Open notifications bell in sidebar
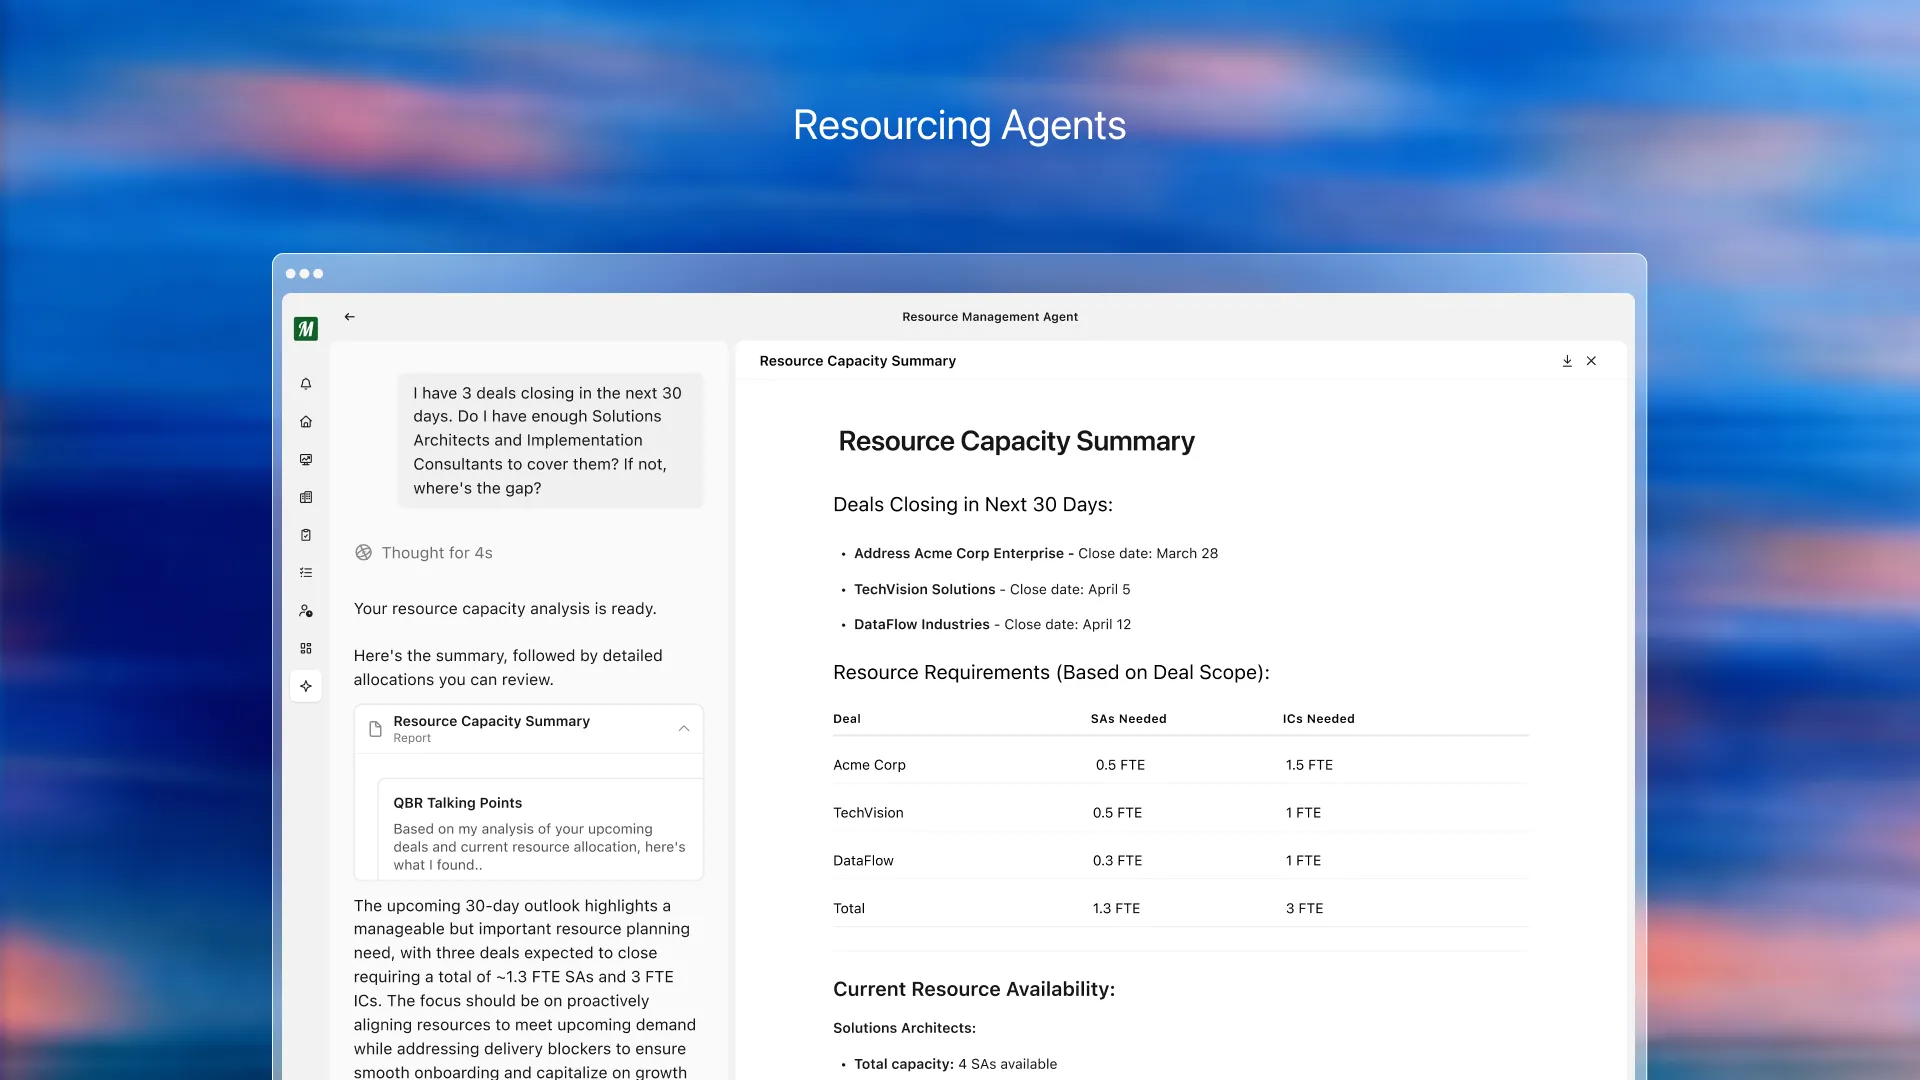 [x=306, y=384]
